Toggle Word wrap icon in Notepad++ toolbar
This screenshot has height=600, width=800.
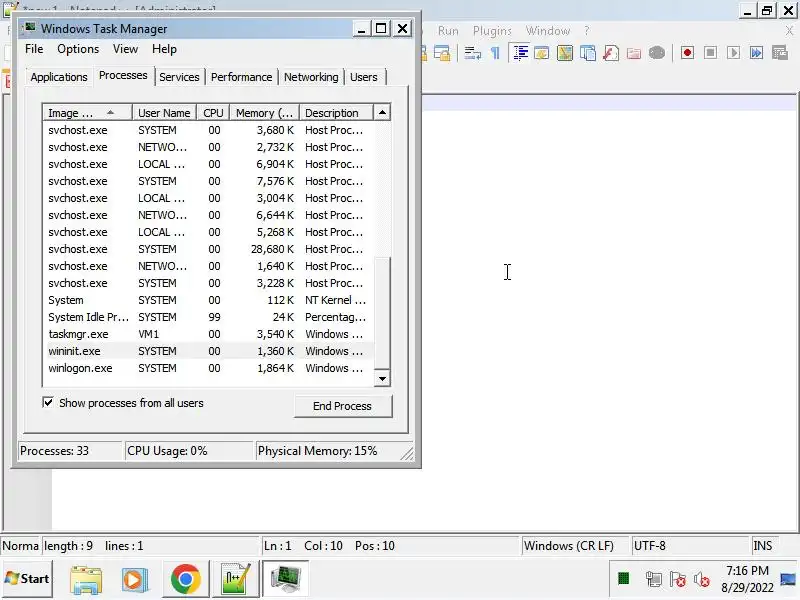click(472, 53)
